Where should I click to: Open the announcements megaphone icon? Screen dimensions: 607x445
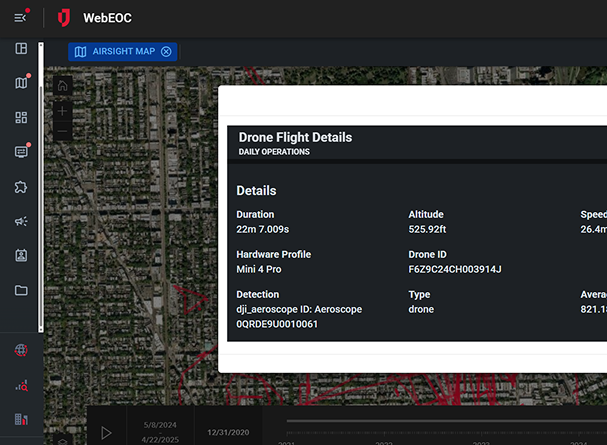point(21,221)
